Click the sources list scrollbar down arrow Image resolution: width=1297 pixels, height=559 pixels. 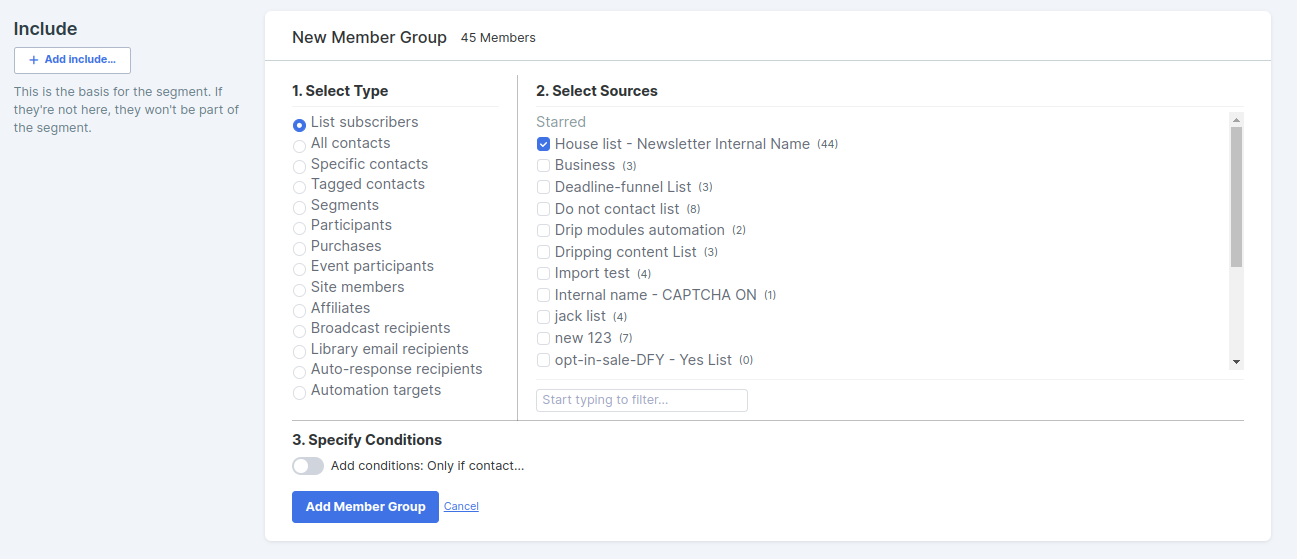pyautogui.click(x=1236, y=362)
